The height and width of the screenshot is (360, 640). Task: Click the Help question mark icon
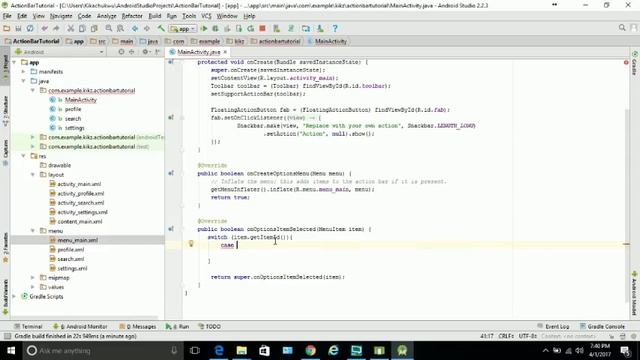tap(335, 29)
